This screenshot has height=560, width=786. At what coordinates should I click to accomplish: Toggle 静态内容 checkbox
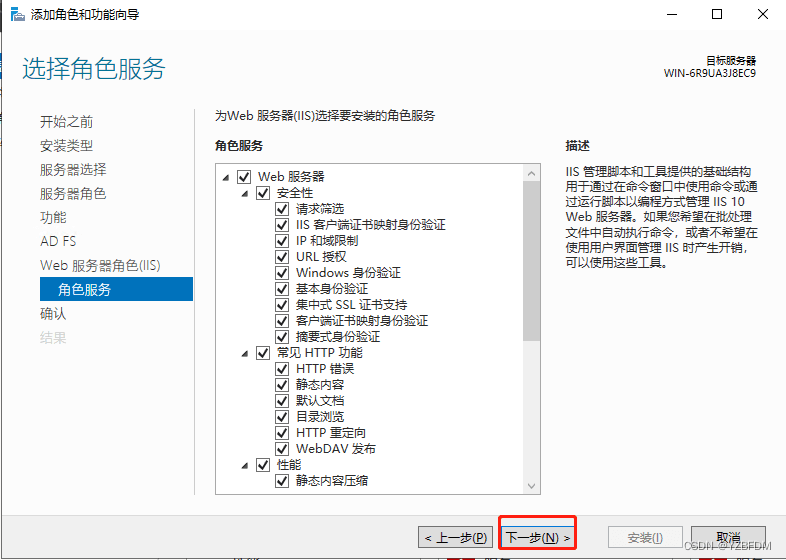click(282, 385)
